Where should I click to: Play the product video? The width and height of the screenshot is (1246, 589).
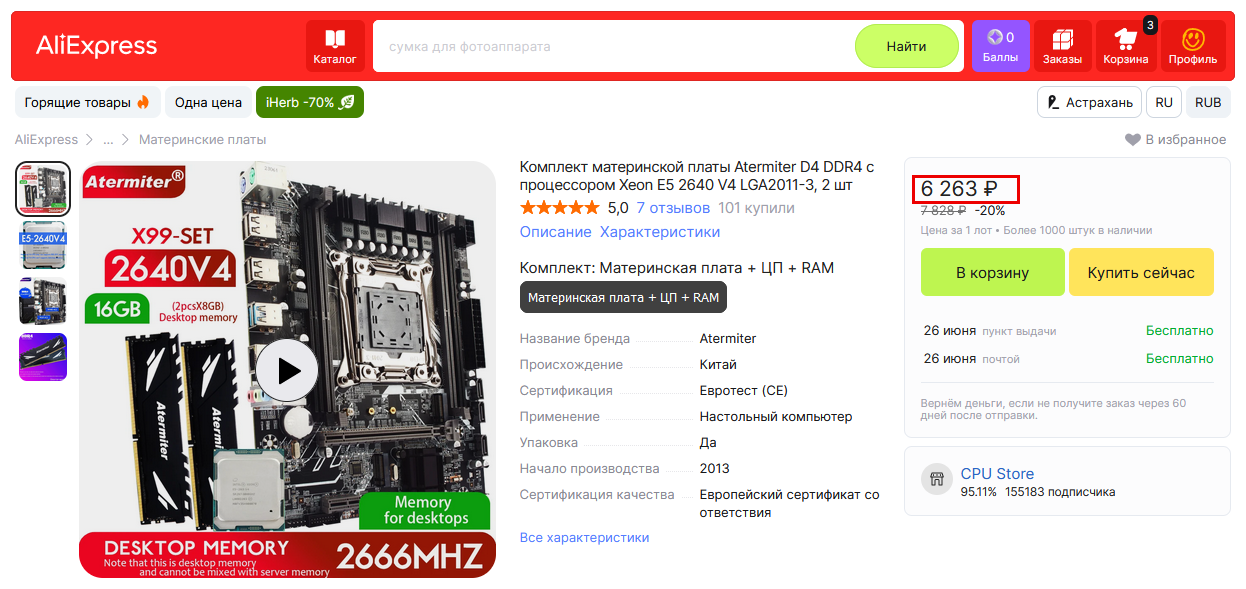[287, 371]
